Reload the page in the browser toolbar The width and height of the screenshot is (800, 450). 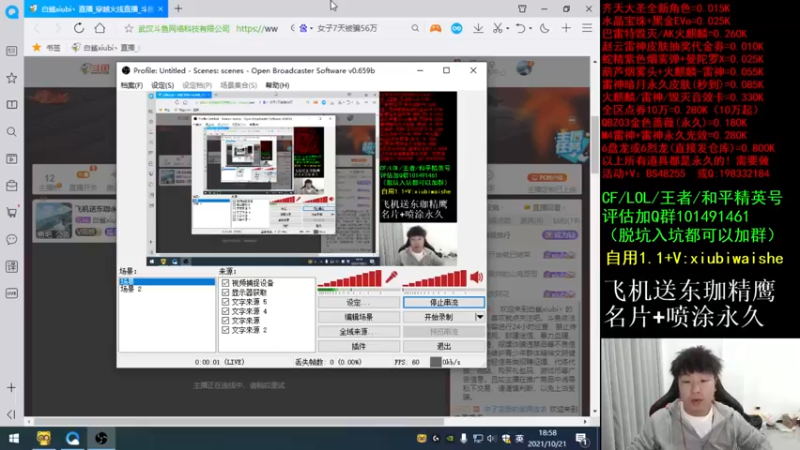[79, 28]
